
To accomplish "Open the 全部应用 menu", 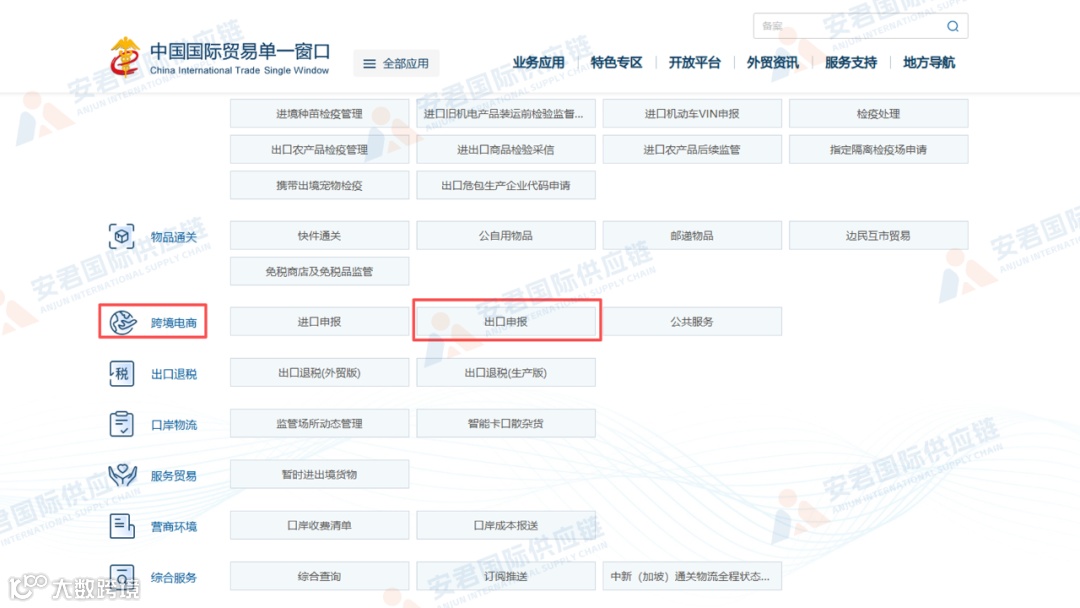I will 396,63.
